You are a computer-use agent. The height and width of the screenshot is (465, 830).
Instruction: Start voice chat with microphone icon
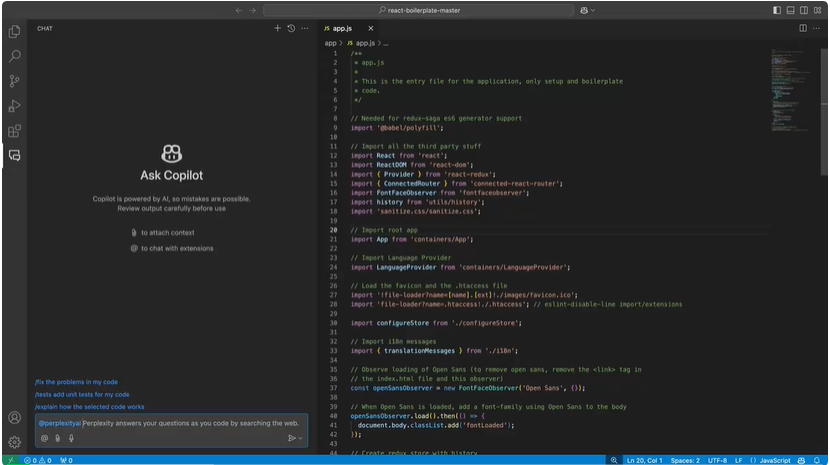pos(71,438)
